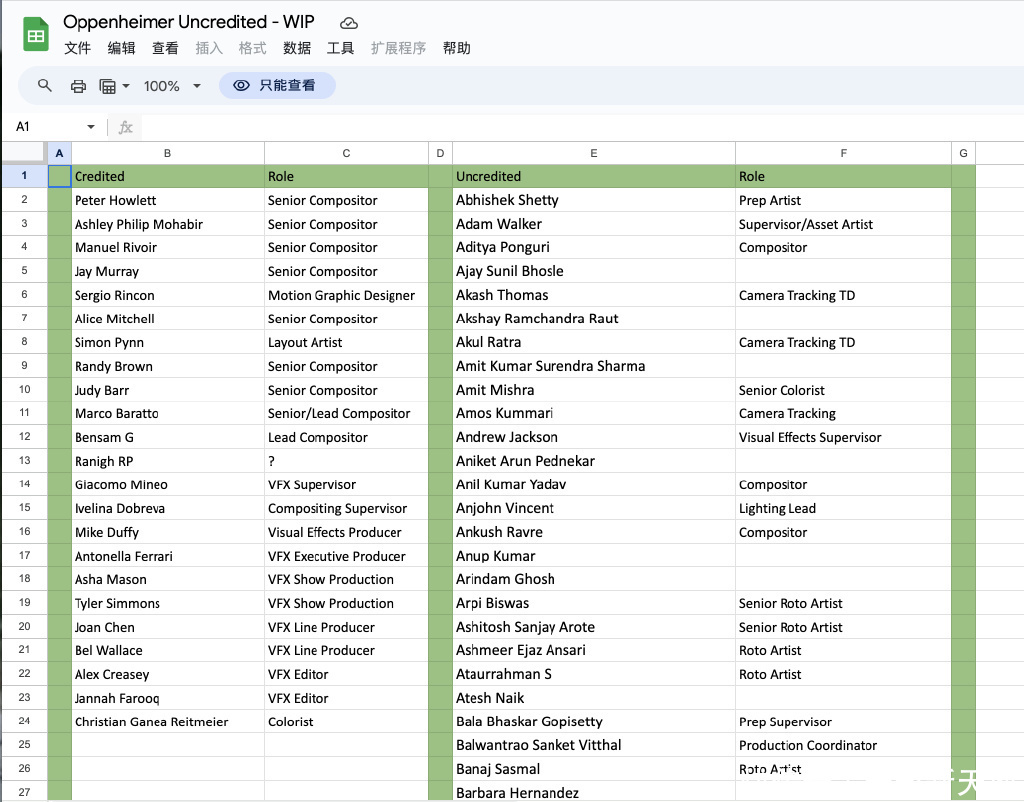1024x802 pixels.
Task: Click the Google Sheets home logo
Action: pyautogui.click(x=36, y=35)
